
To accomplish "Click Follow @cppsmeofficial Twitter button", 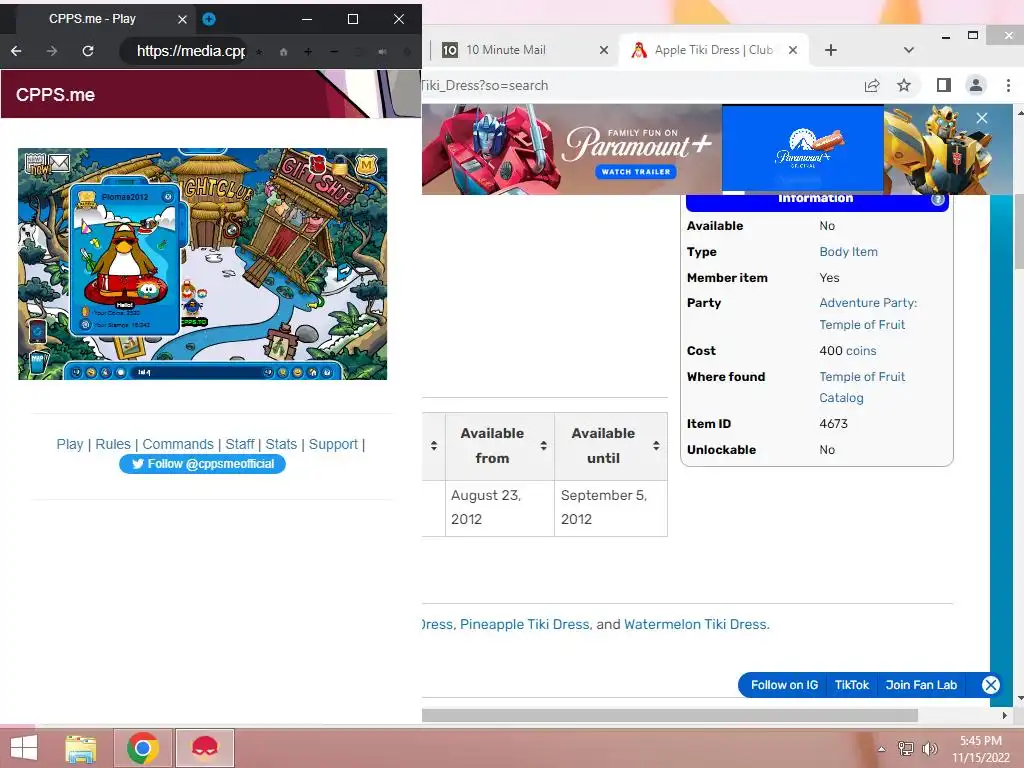I will click(202, 464).
